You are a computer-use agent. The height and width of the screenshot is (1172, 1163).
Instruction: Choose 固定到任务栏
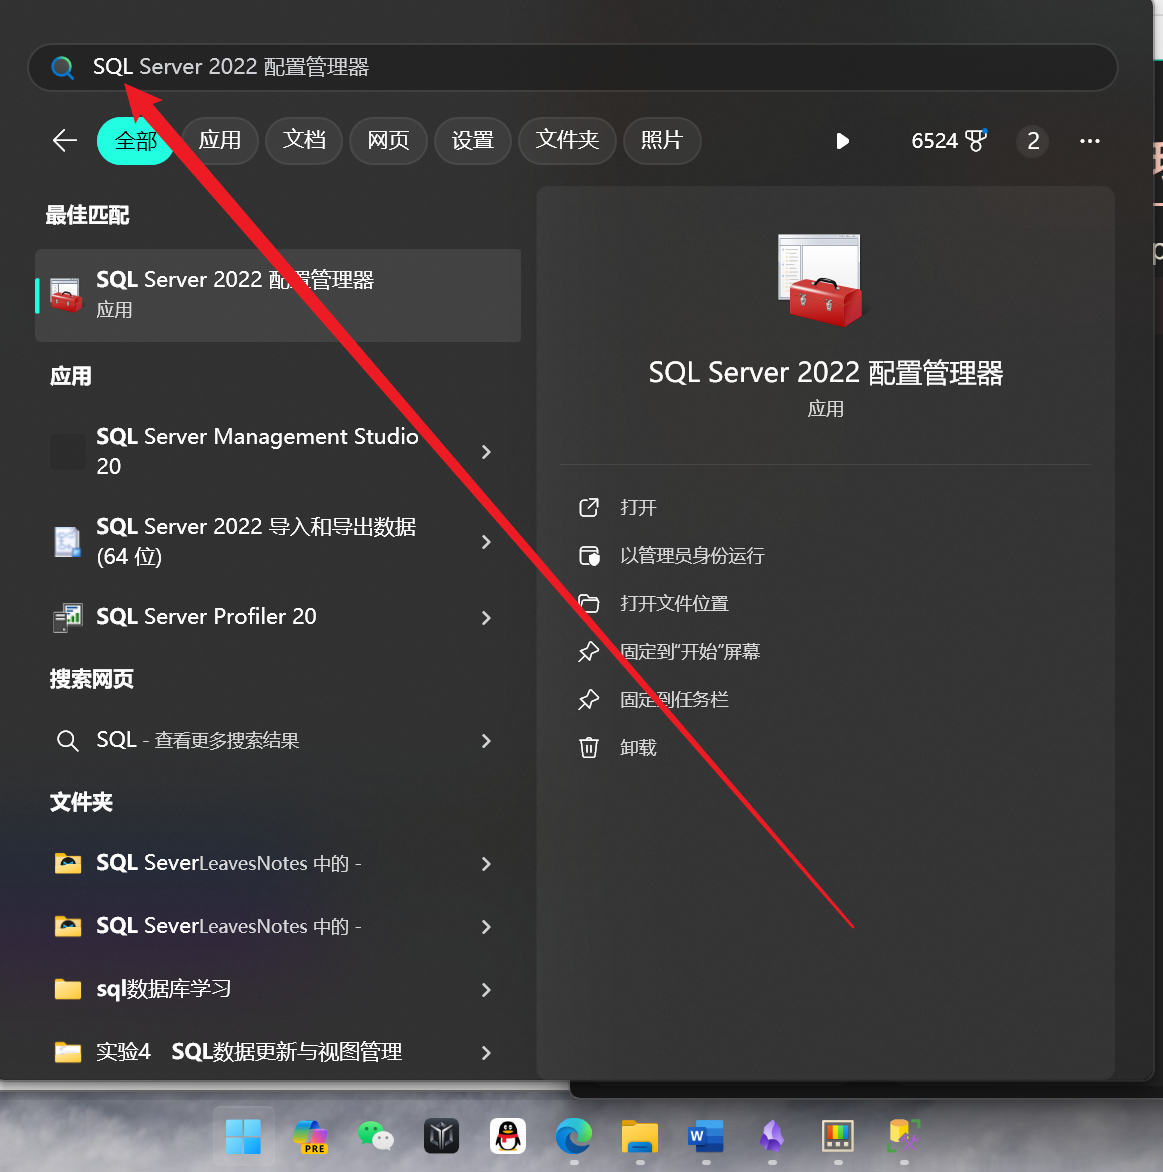click(x=674, y=699)
